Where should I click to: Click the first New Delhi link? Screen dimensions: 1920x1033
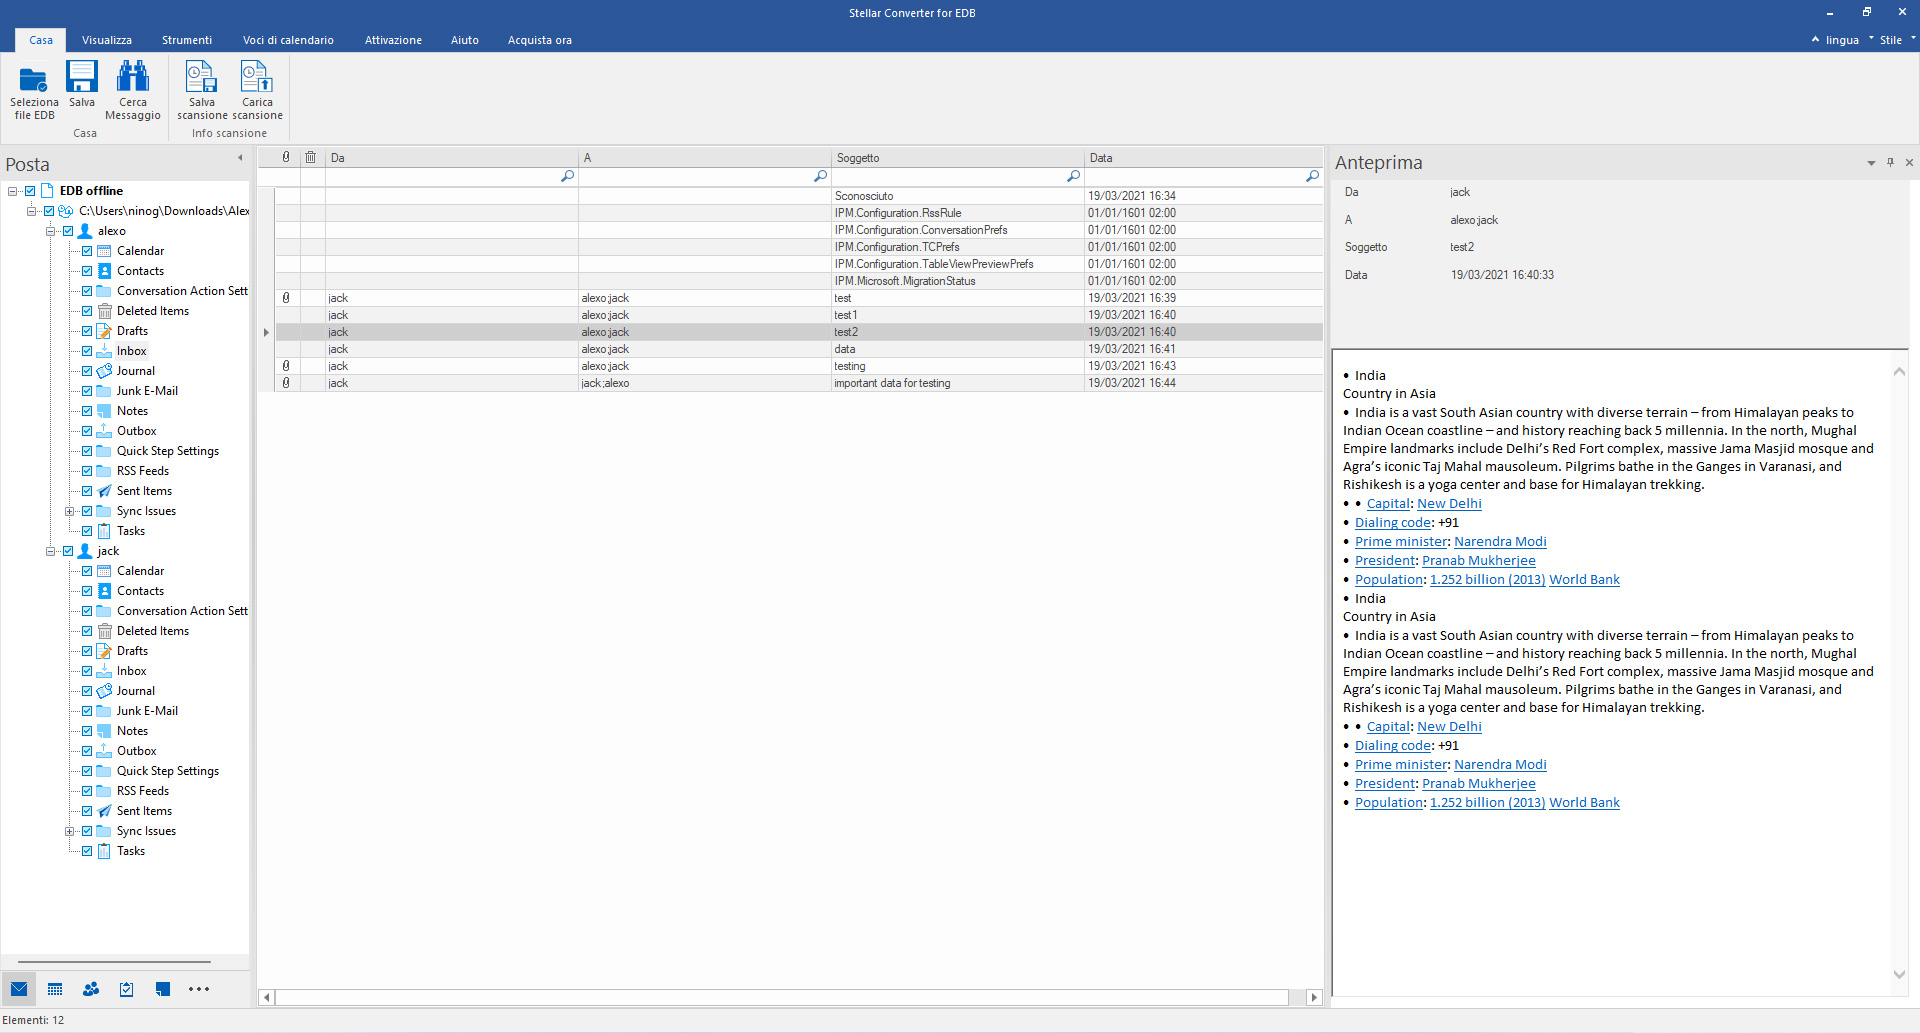[x=1449, y=504]
